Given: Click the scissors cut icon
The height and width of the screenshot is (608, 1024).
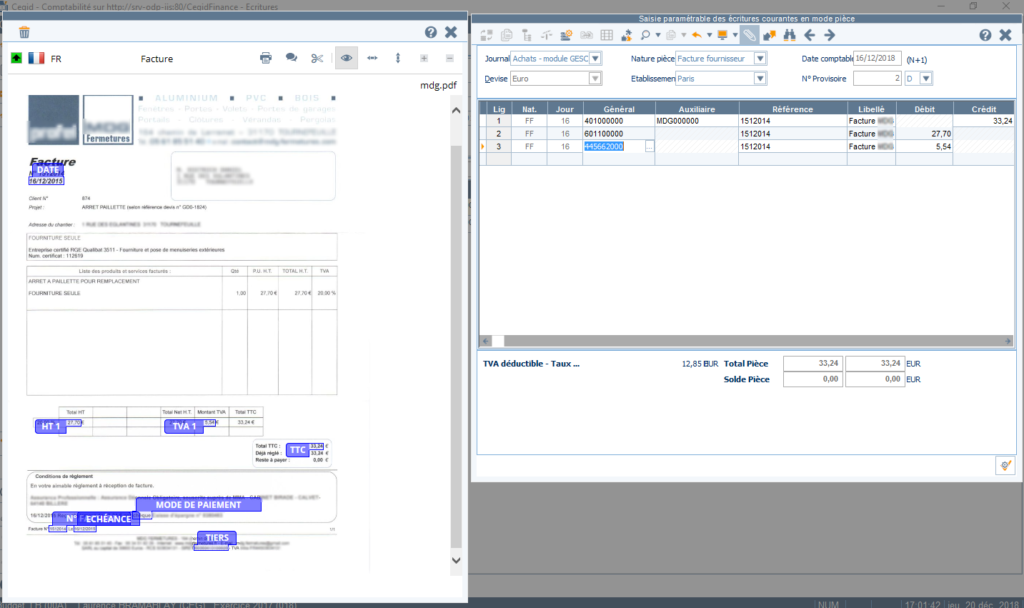Looking at the screenshot, I should tap(317, 58).
